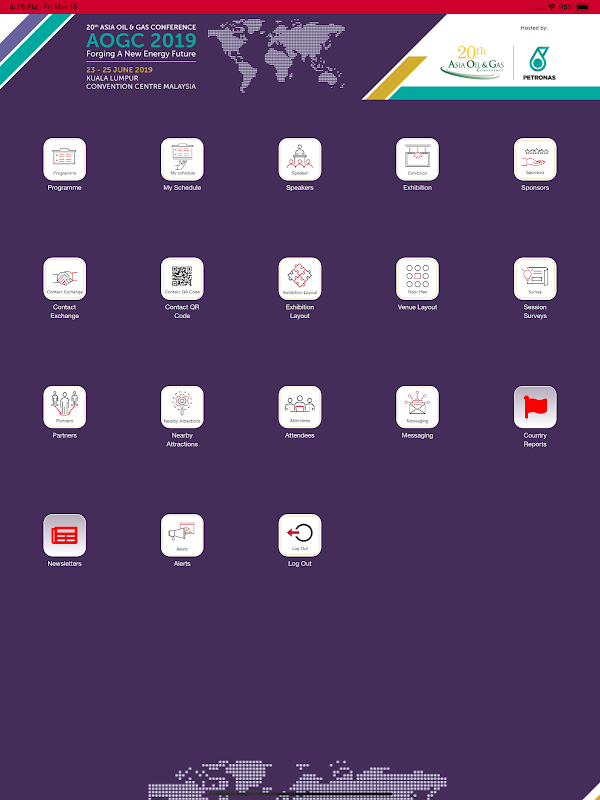Screen dimensions: 600x800
Task: Open the Exhibition Layout puzzle icon
Action: pyautogui.click(x=300, y=279)
